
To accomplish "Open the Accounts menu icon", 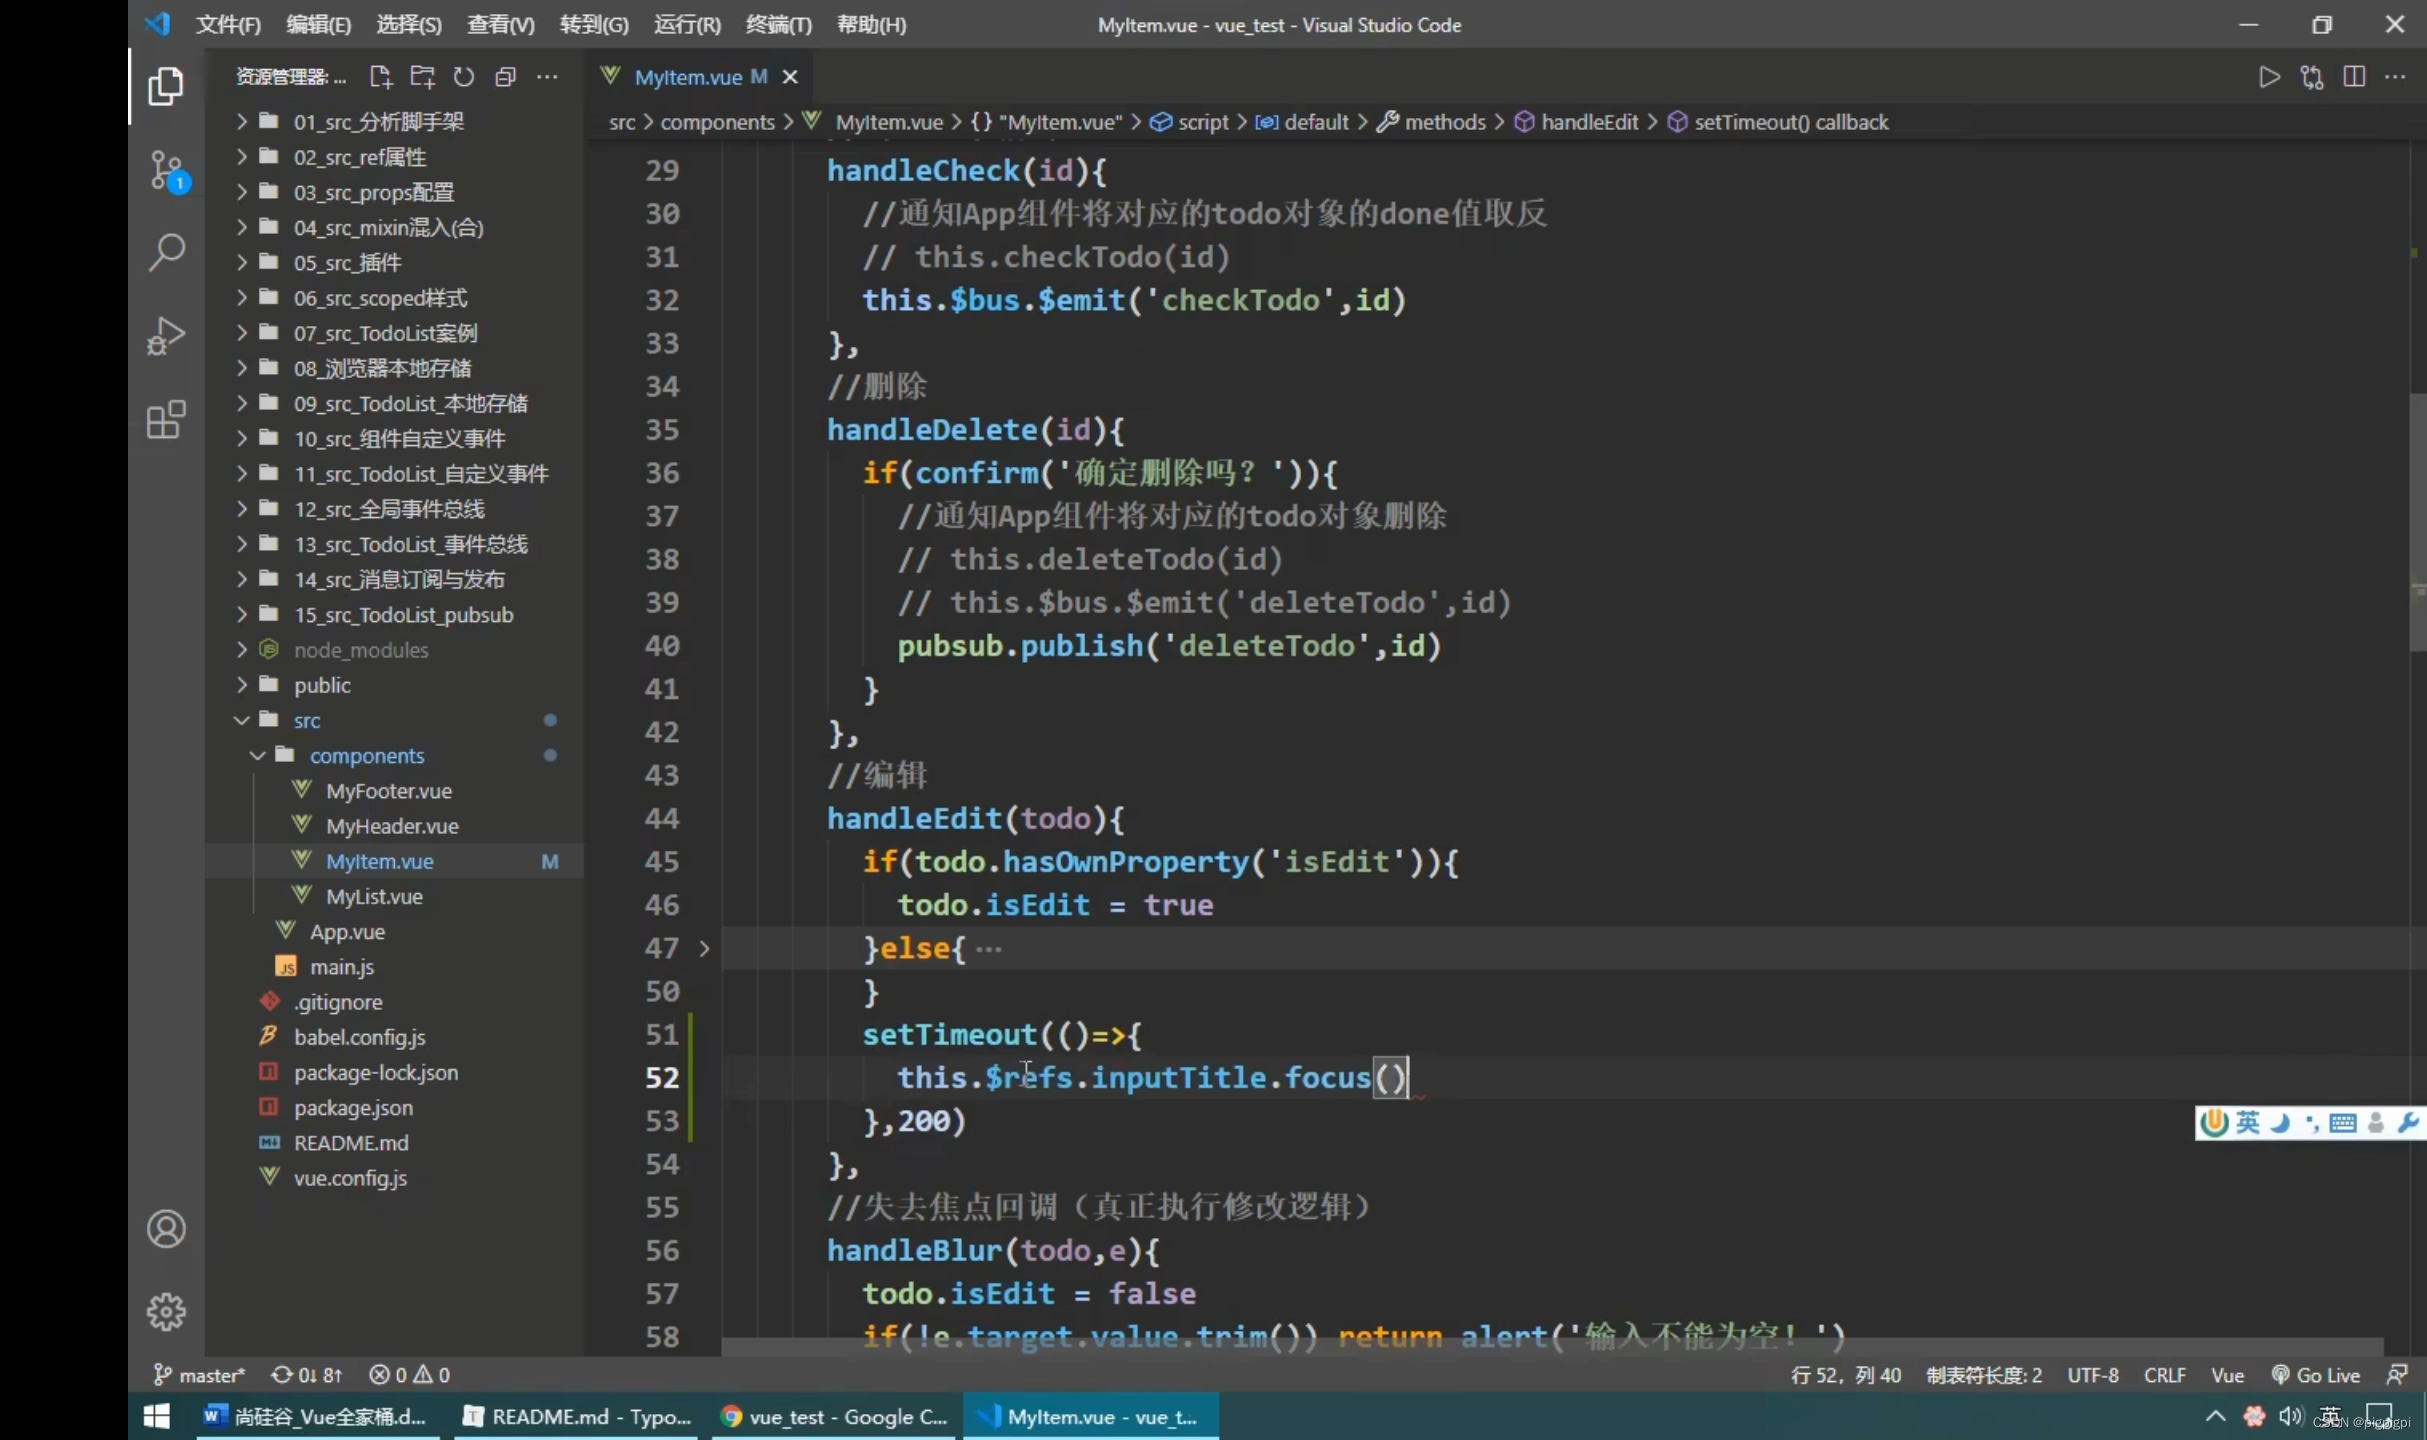I will coord(166,1229).
